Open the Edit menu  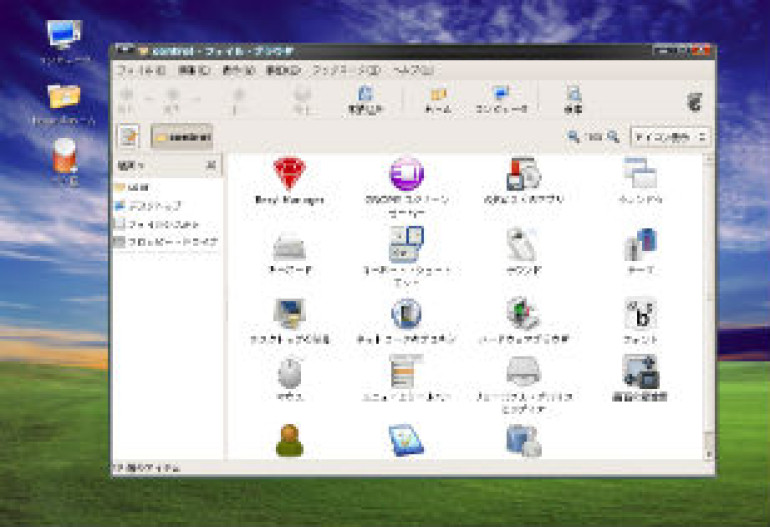point(194,70)
